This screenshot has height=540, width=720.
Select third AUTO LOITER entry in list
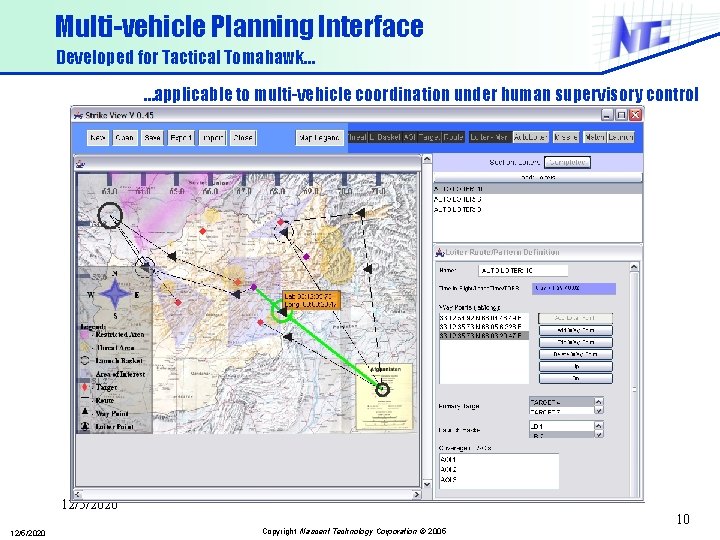[538, 209]
